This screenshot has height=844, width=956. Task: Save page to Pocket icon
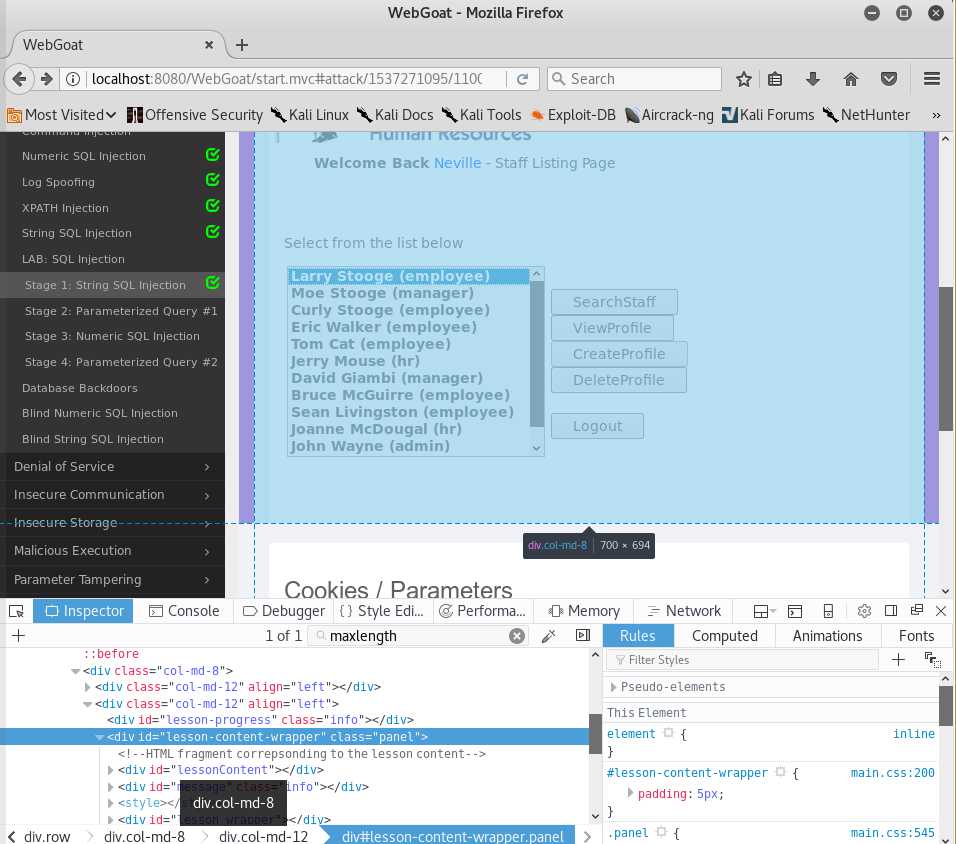pyautogui.click(x=889, y=79)
